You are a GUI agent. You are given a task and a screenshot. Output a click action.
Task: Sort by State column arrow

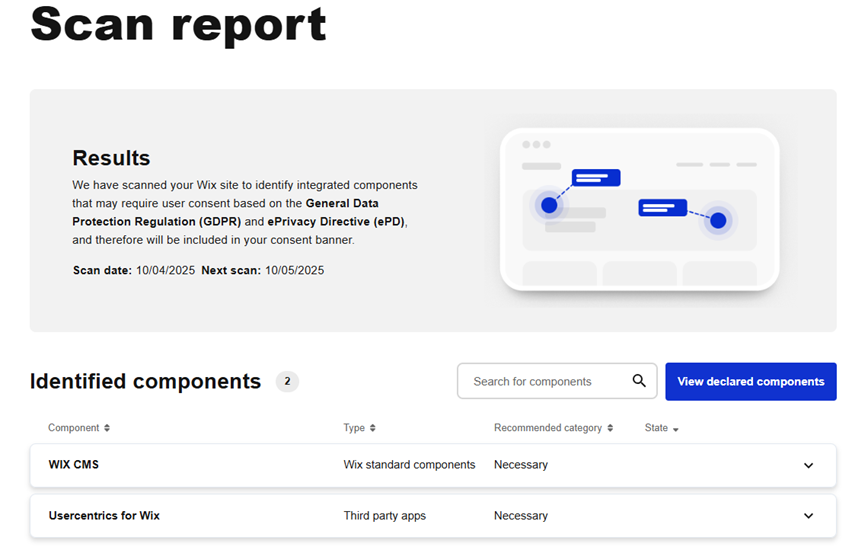[675, 429]
